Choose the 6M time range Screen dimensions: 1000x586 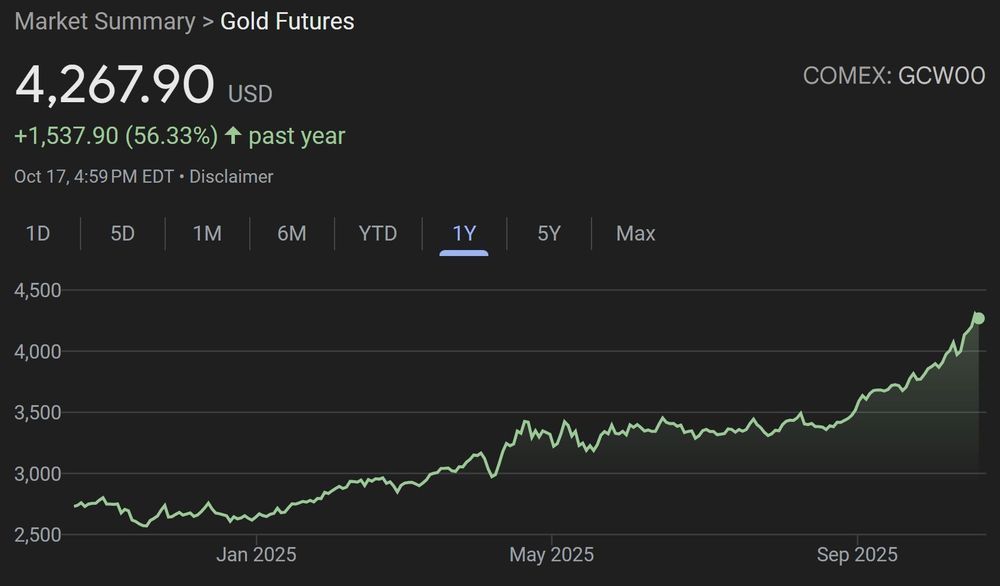[x=291, y=233]
